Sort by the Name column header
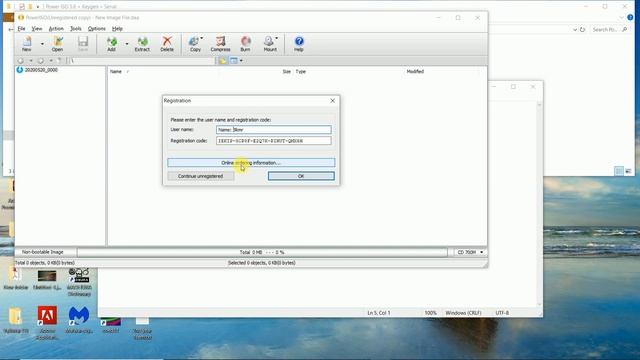Screen dimensions: 640x360 click(116, 71)
